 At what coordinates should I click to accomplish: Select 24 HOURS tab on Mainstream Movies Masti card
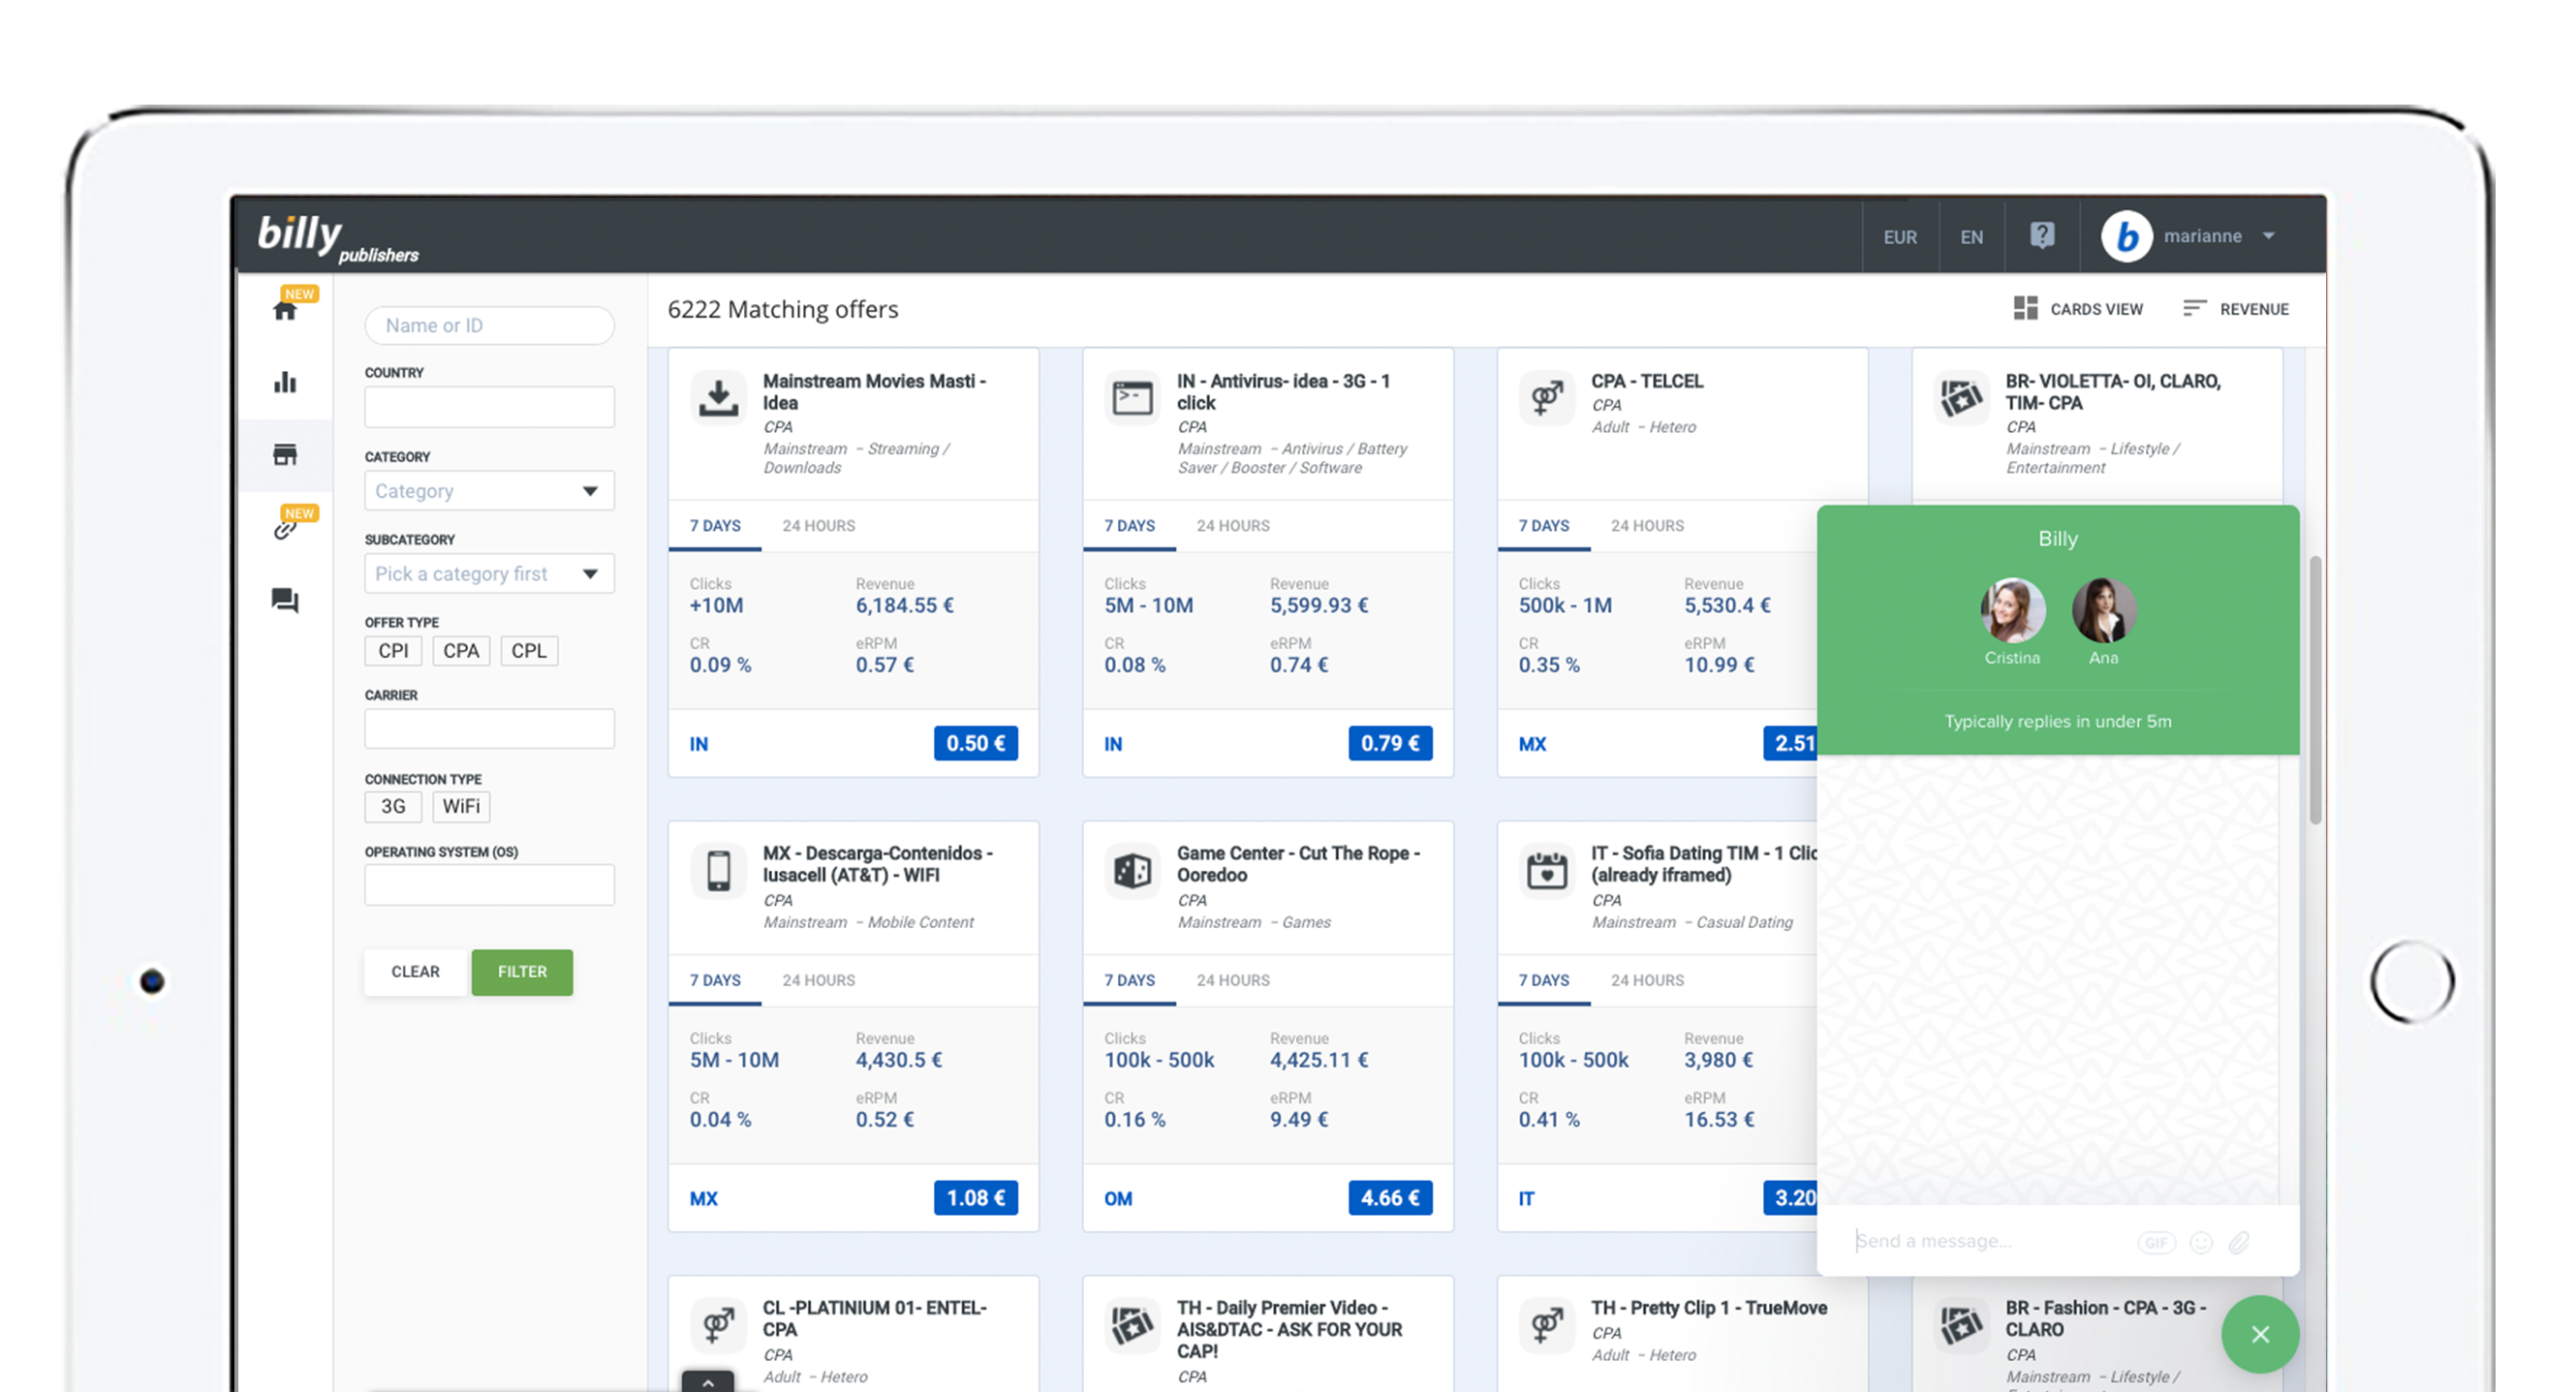coord(818,526)
